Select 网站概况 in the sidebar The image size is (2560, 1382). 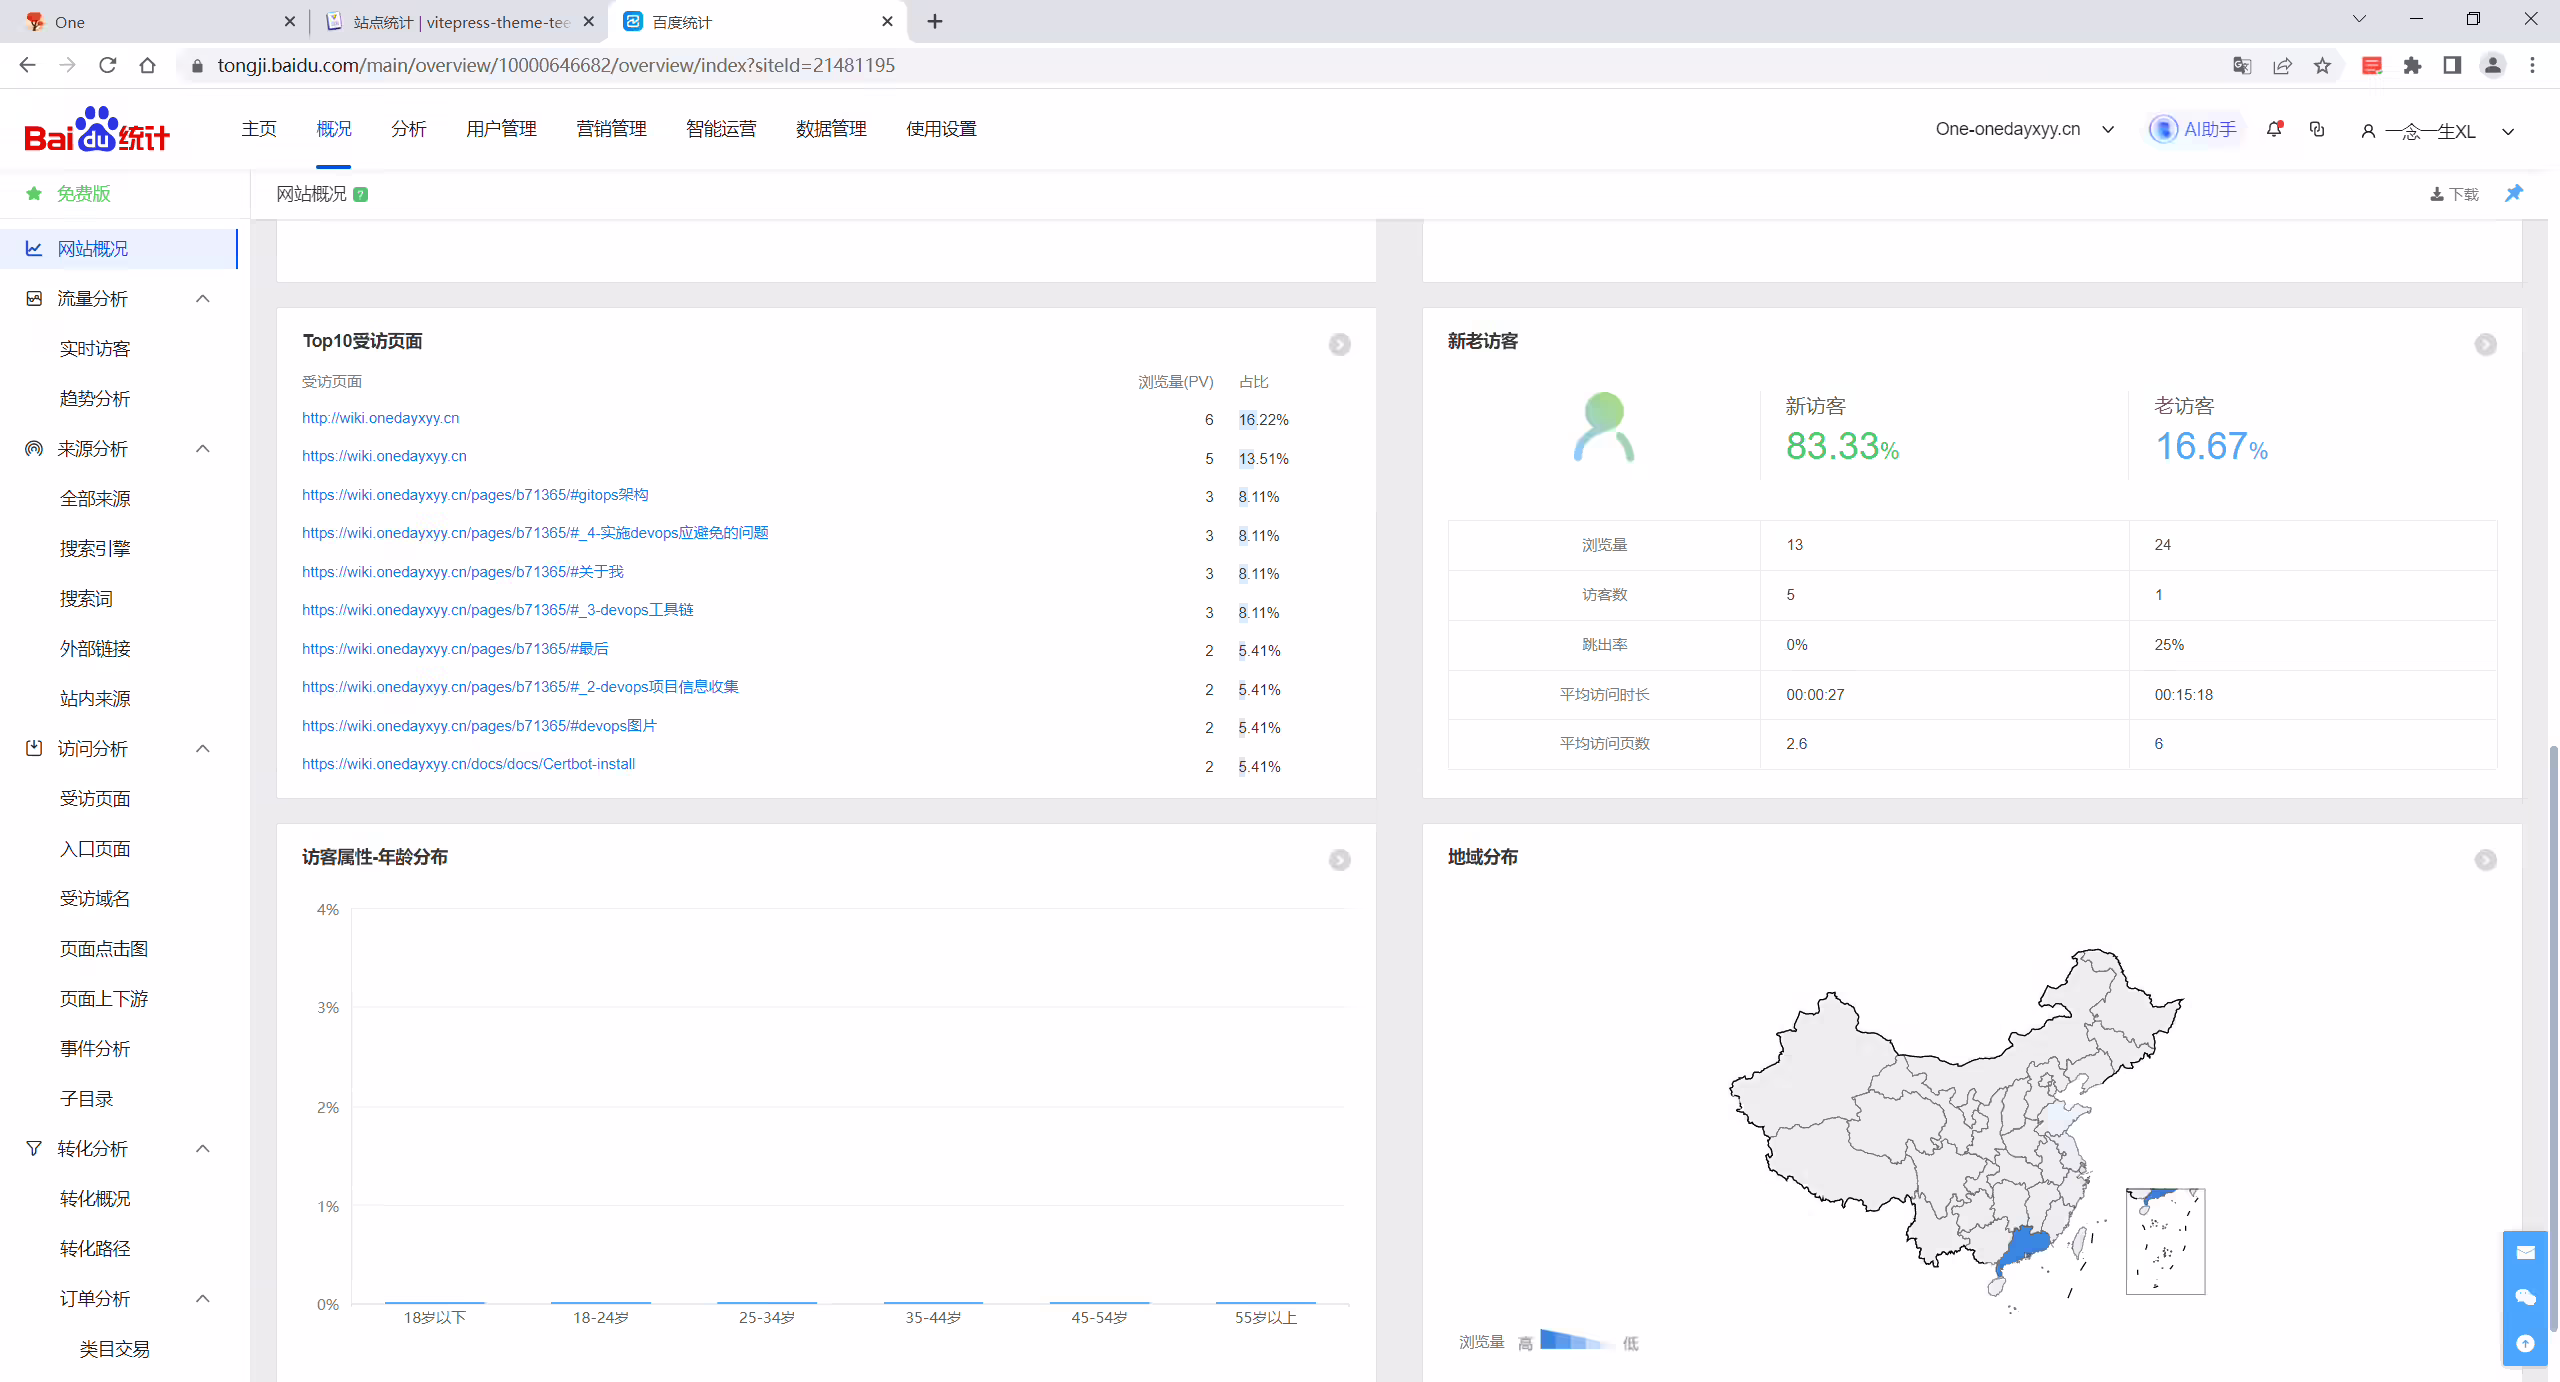118,248
